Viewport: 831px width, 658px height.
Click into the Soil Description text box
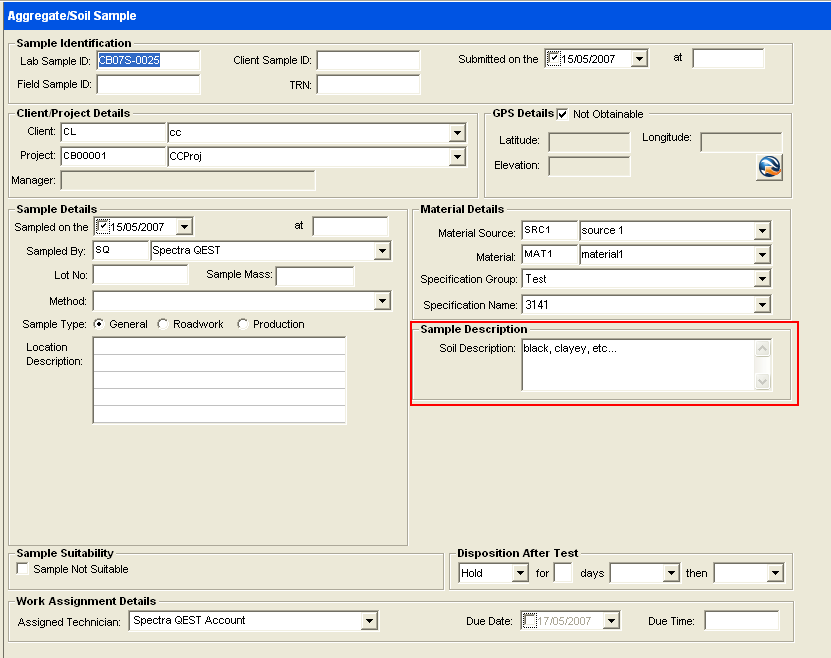tap(636, 365)
